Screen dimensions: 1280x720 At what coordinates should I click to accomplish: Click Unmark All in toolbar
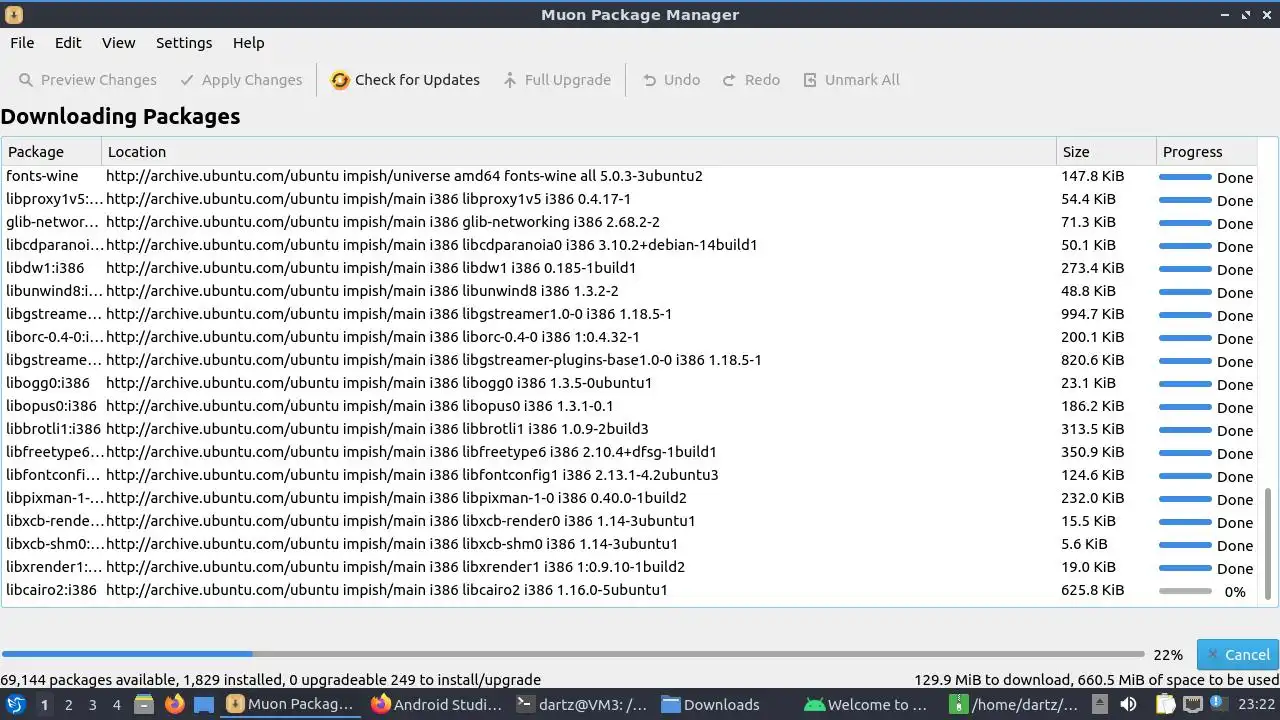point(851,80)
